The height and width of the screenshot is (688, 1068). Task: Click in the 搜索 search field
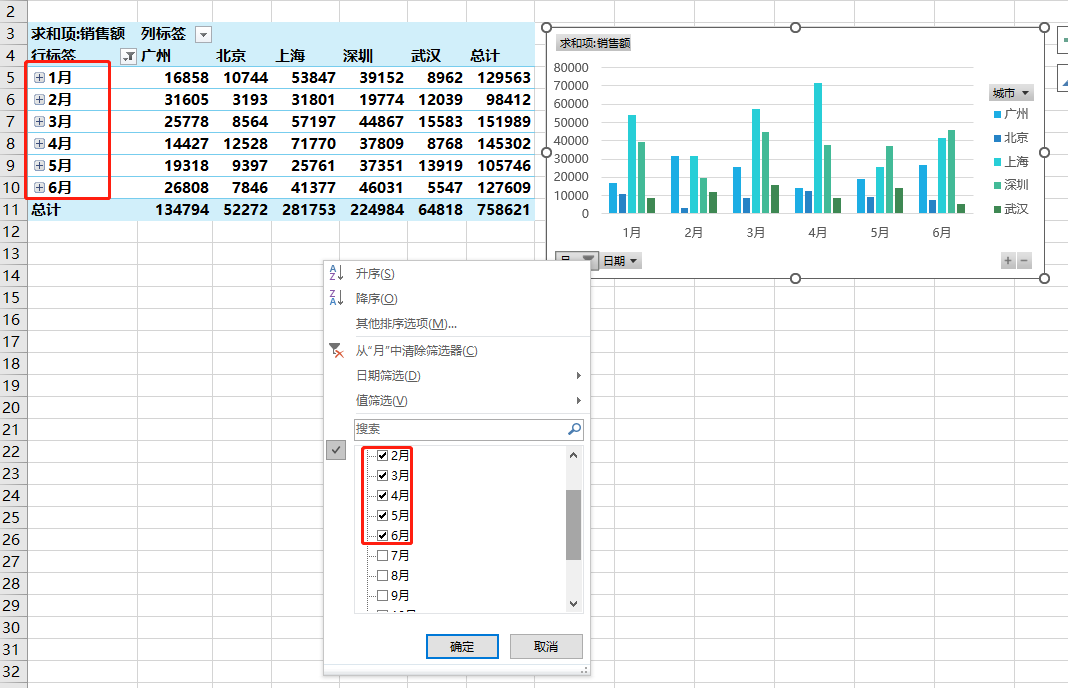[x=458, y=429]
